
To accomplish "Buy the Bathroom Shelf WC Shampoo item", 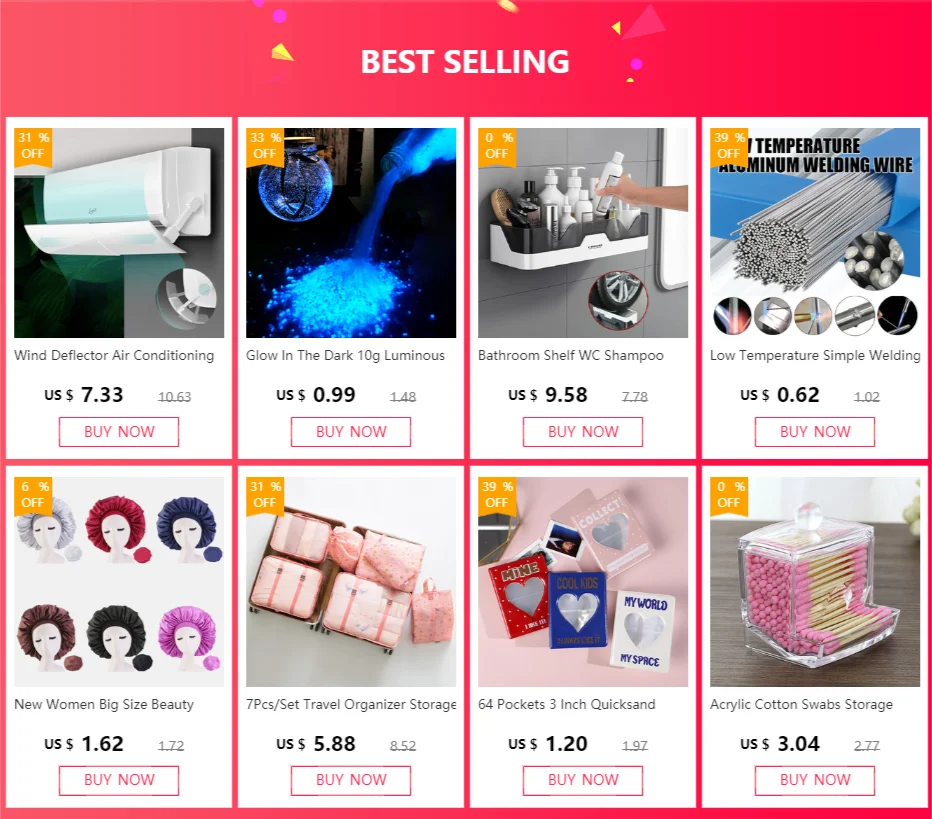I will pos(582,431).
